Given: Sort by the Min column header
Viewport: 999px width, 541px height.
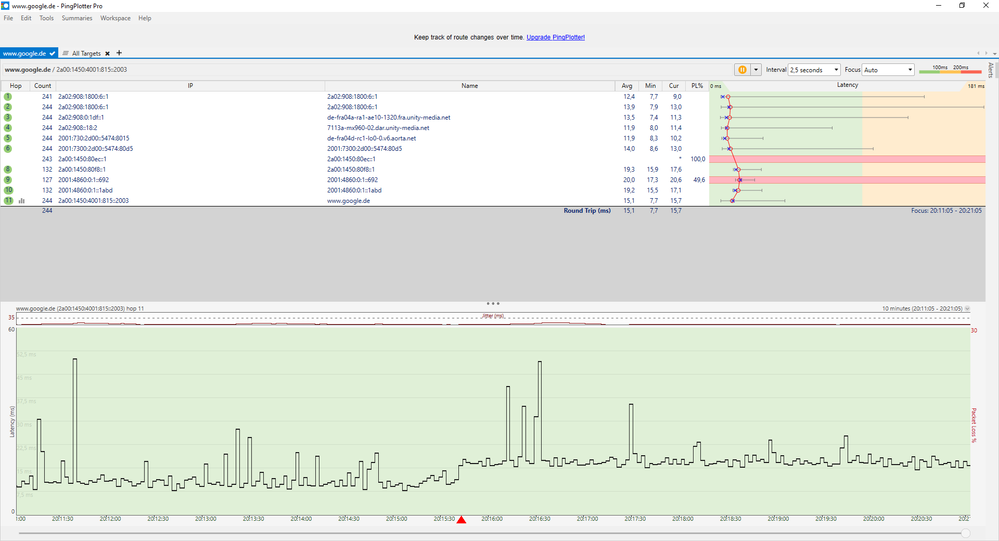Looking at the screenshot, I should click(650, 85).
